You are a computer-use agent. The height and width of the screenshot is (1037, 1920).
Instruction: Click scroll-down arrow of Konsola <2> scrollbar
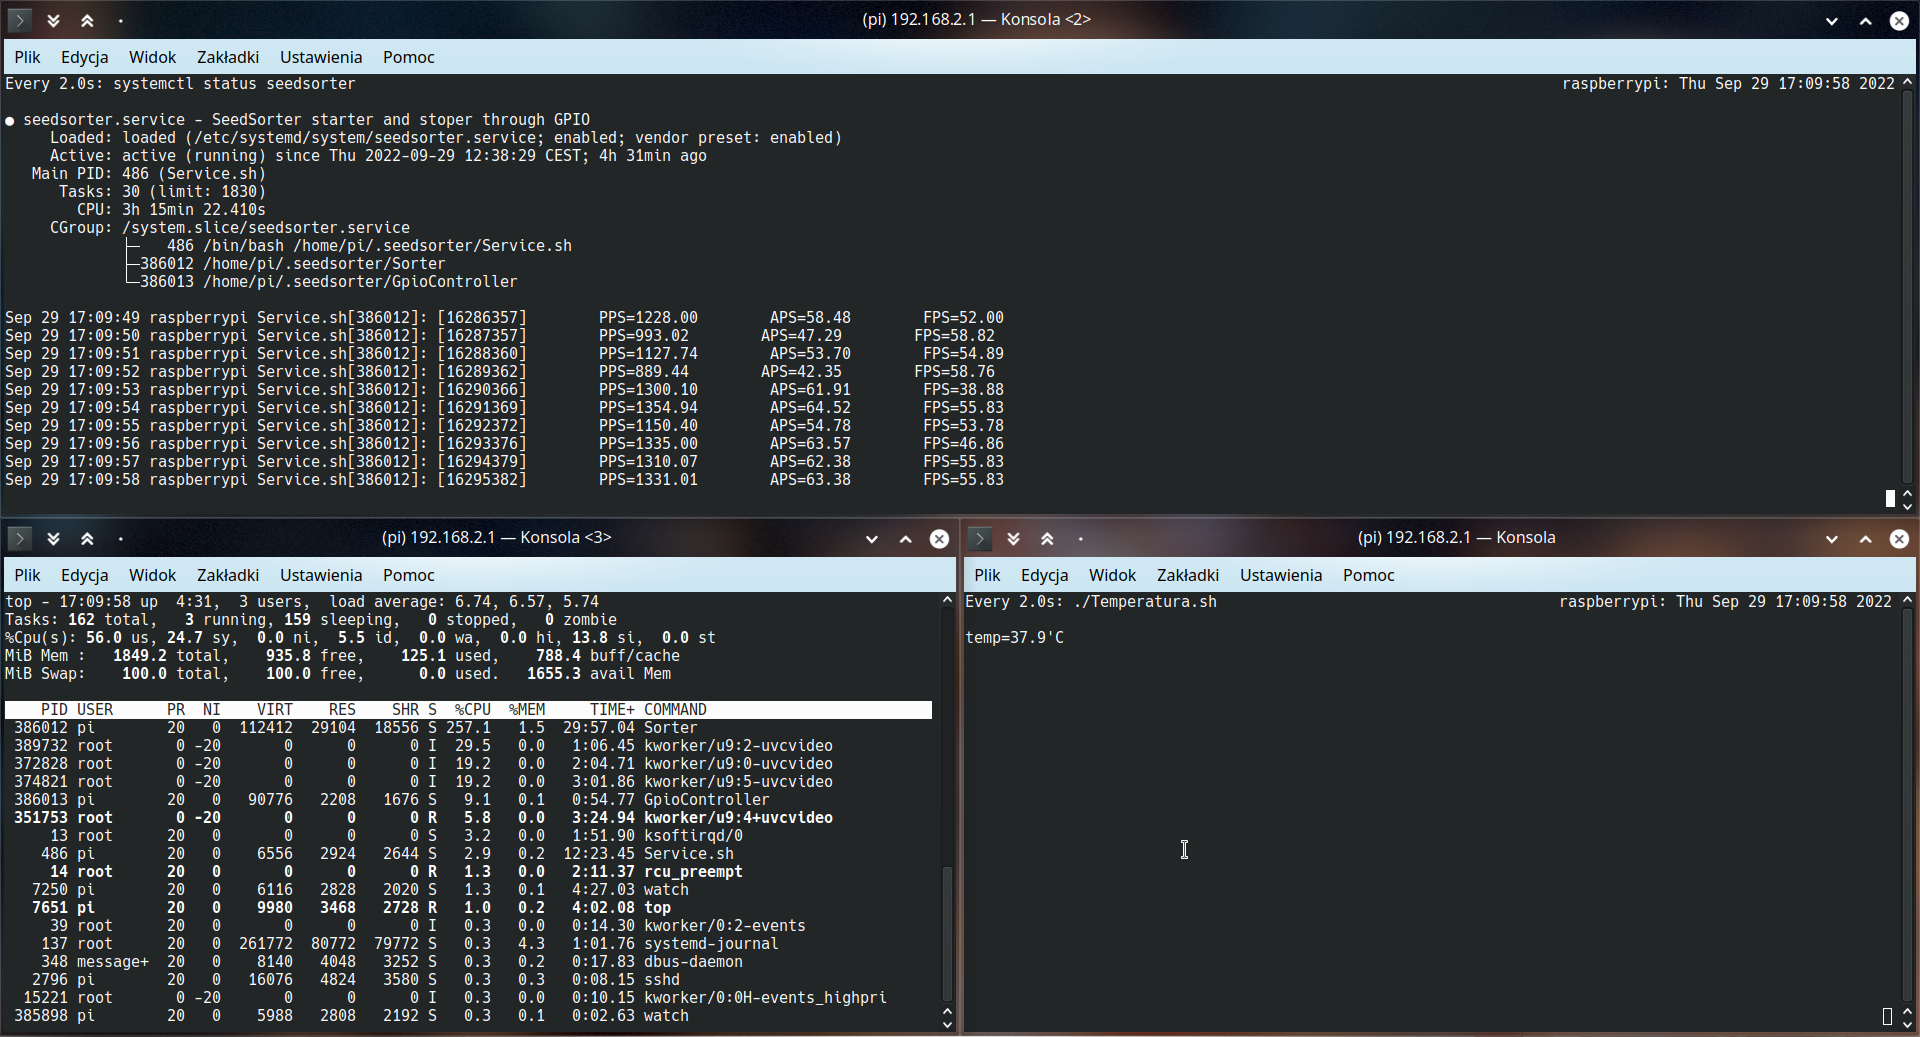coord(1907,507)
